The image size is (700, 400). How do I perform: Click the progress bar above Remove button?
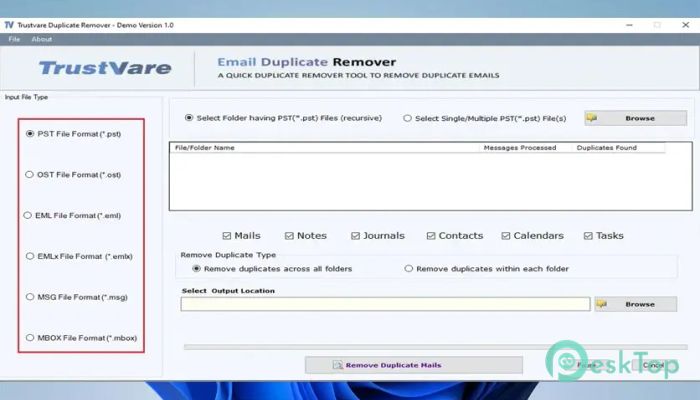(435, 347)
